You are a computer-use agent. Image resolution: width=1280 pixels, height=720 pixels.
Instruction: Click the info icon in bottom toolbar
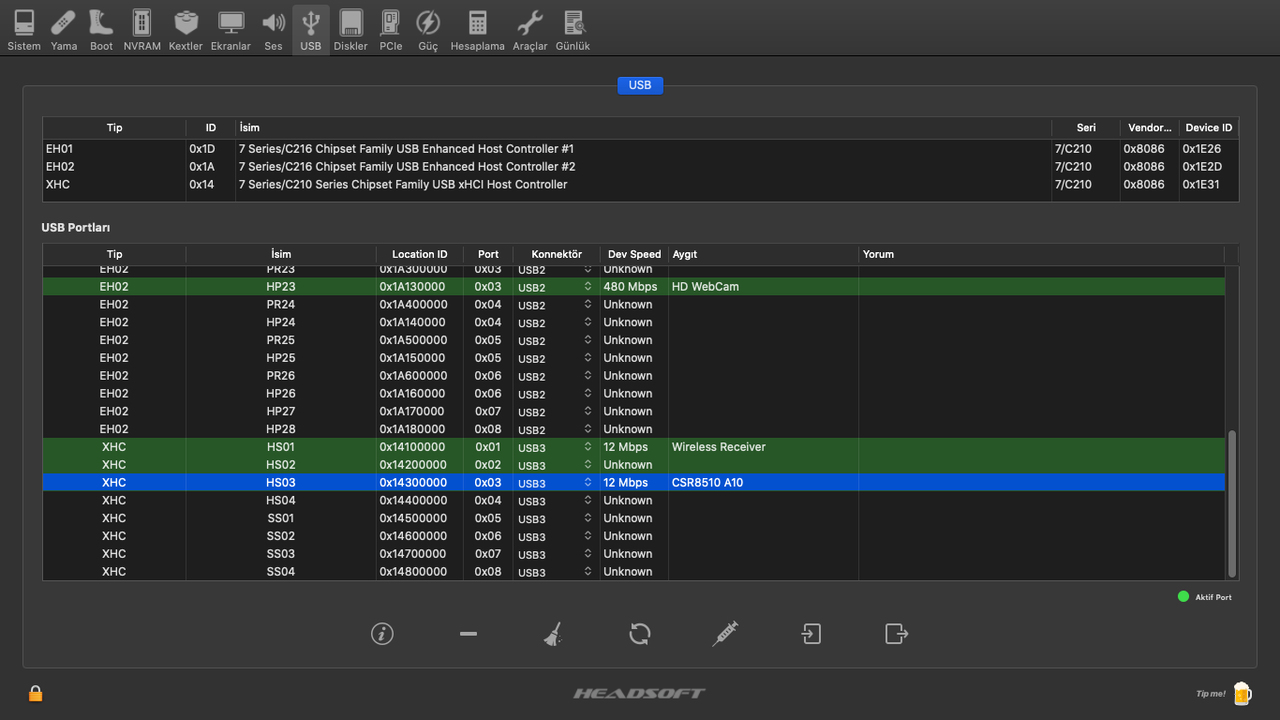click(x=382, y=634)
